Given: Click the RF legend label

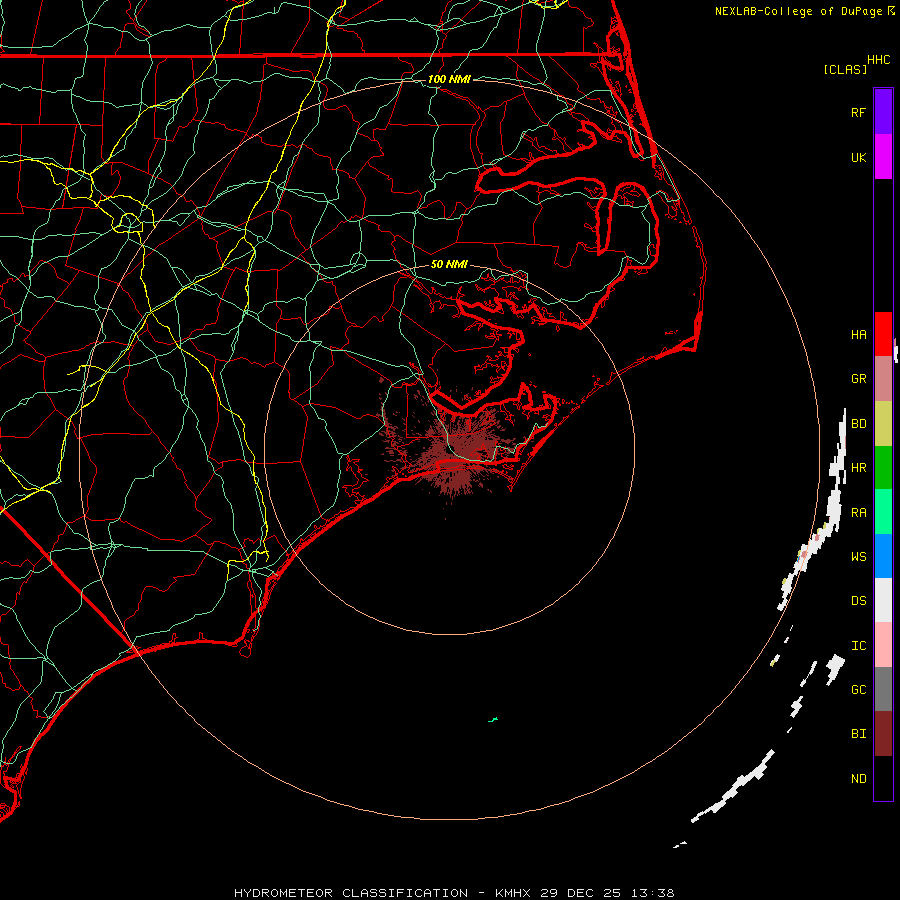Looking at the screenshot, I should pyautogui.click(x=858, y=112).
